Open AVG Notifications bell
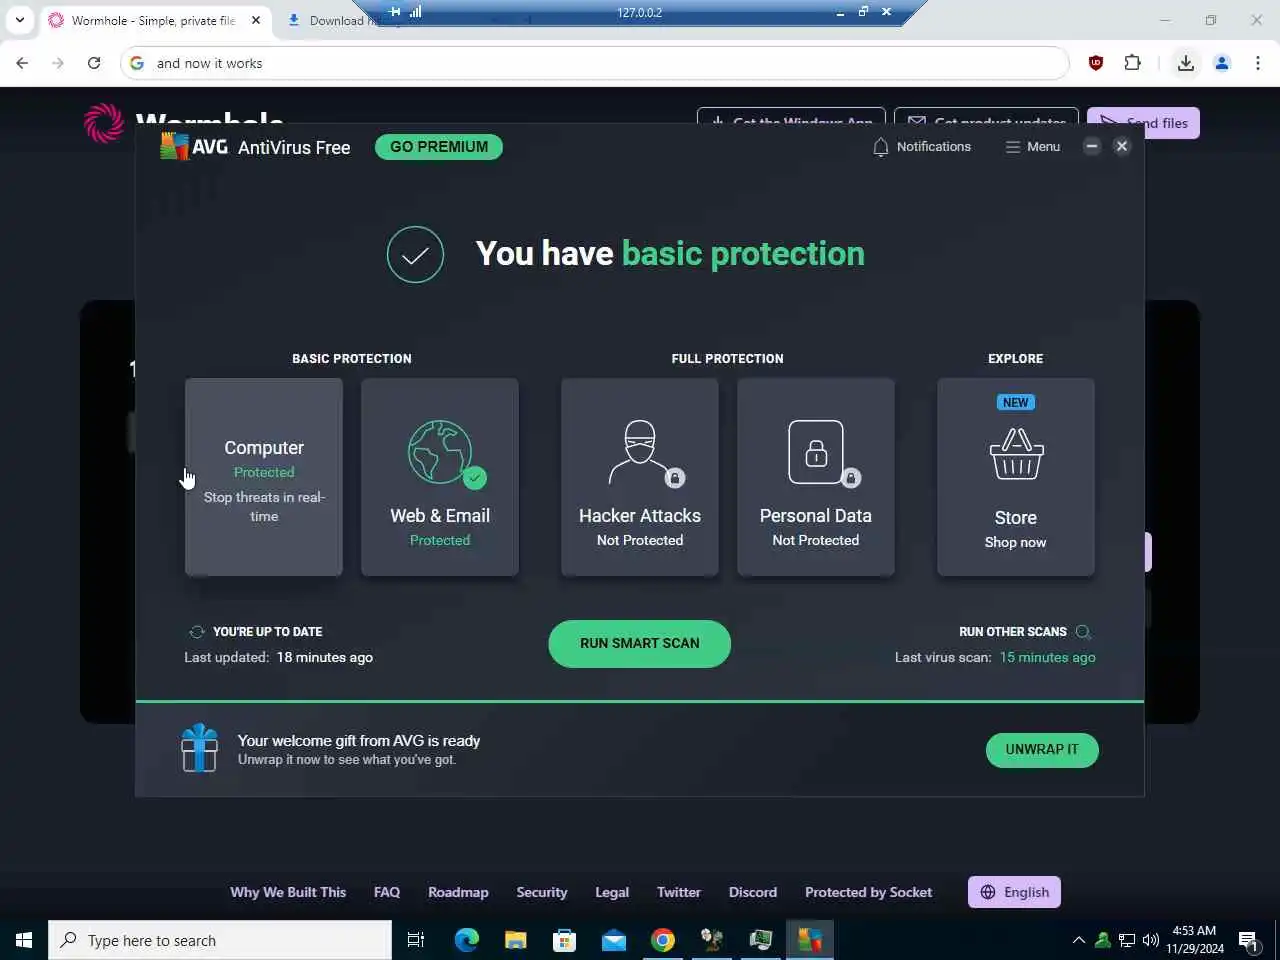The width and height of the screenshot is (1280, 960). coord(921,147)
